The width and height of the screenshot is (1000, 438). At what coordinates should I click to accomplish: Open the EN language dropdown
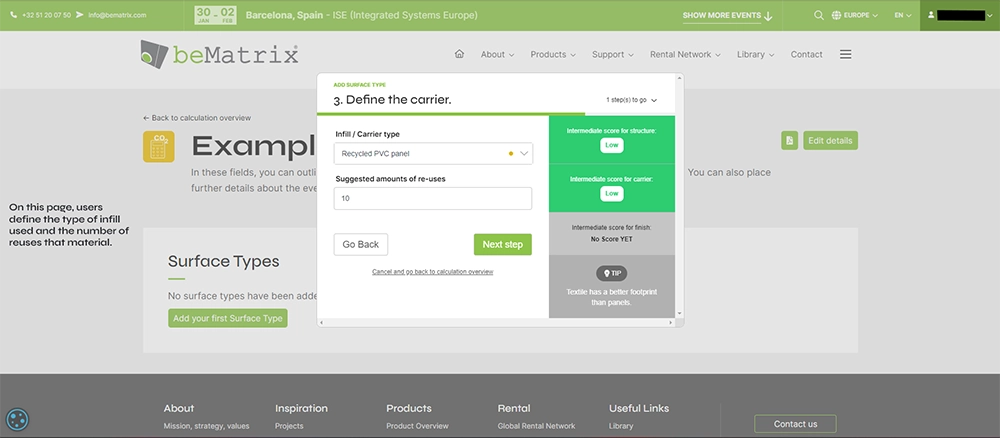902,15
